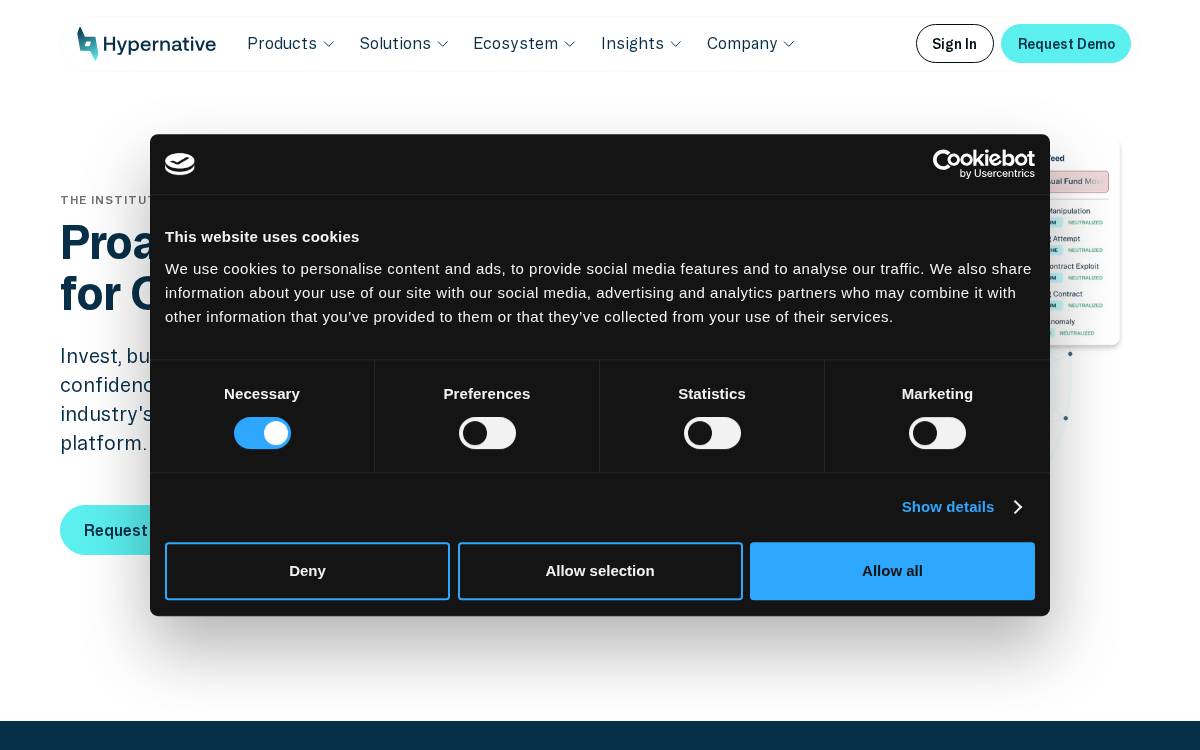Open the Ecosystem menu
Screen dimensions: 1200x750
click(525, 44)
